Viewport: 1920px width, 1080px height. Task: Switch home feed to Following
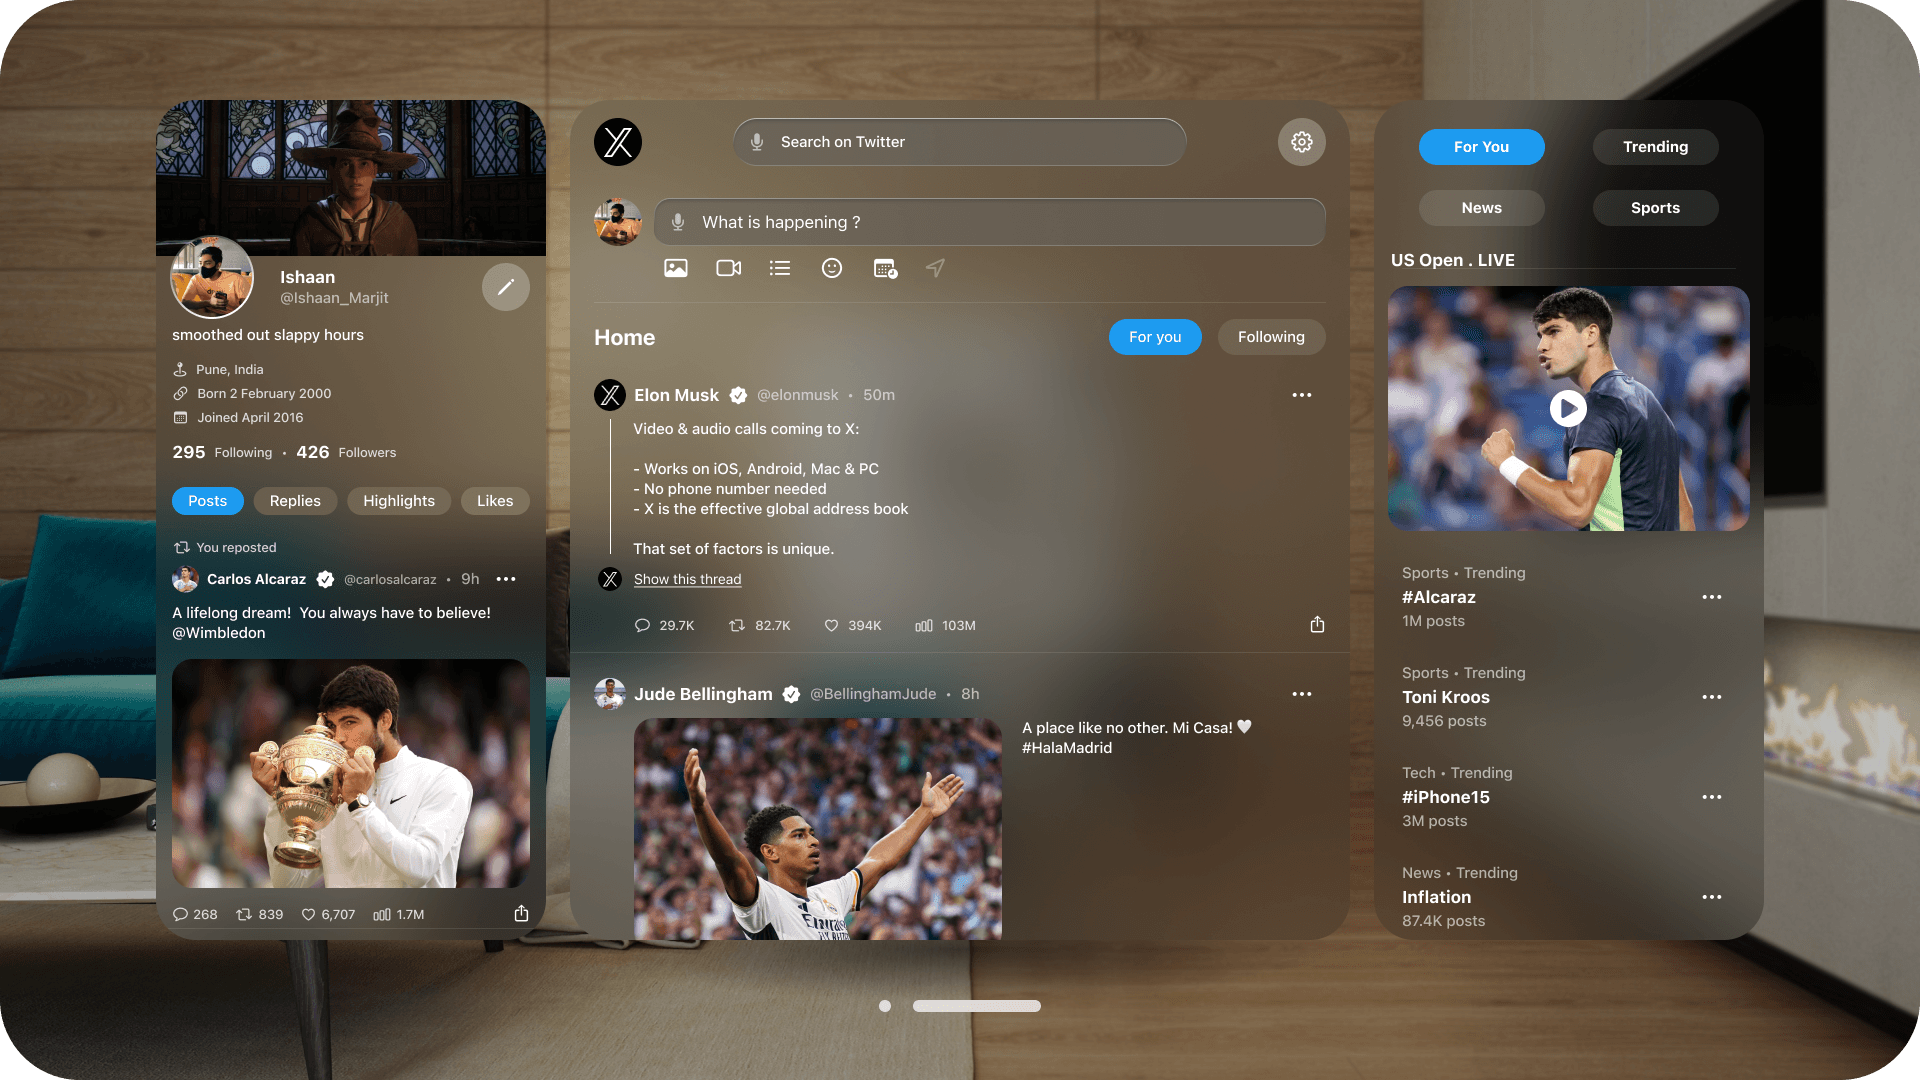point(1271,337)
